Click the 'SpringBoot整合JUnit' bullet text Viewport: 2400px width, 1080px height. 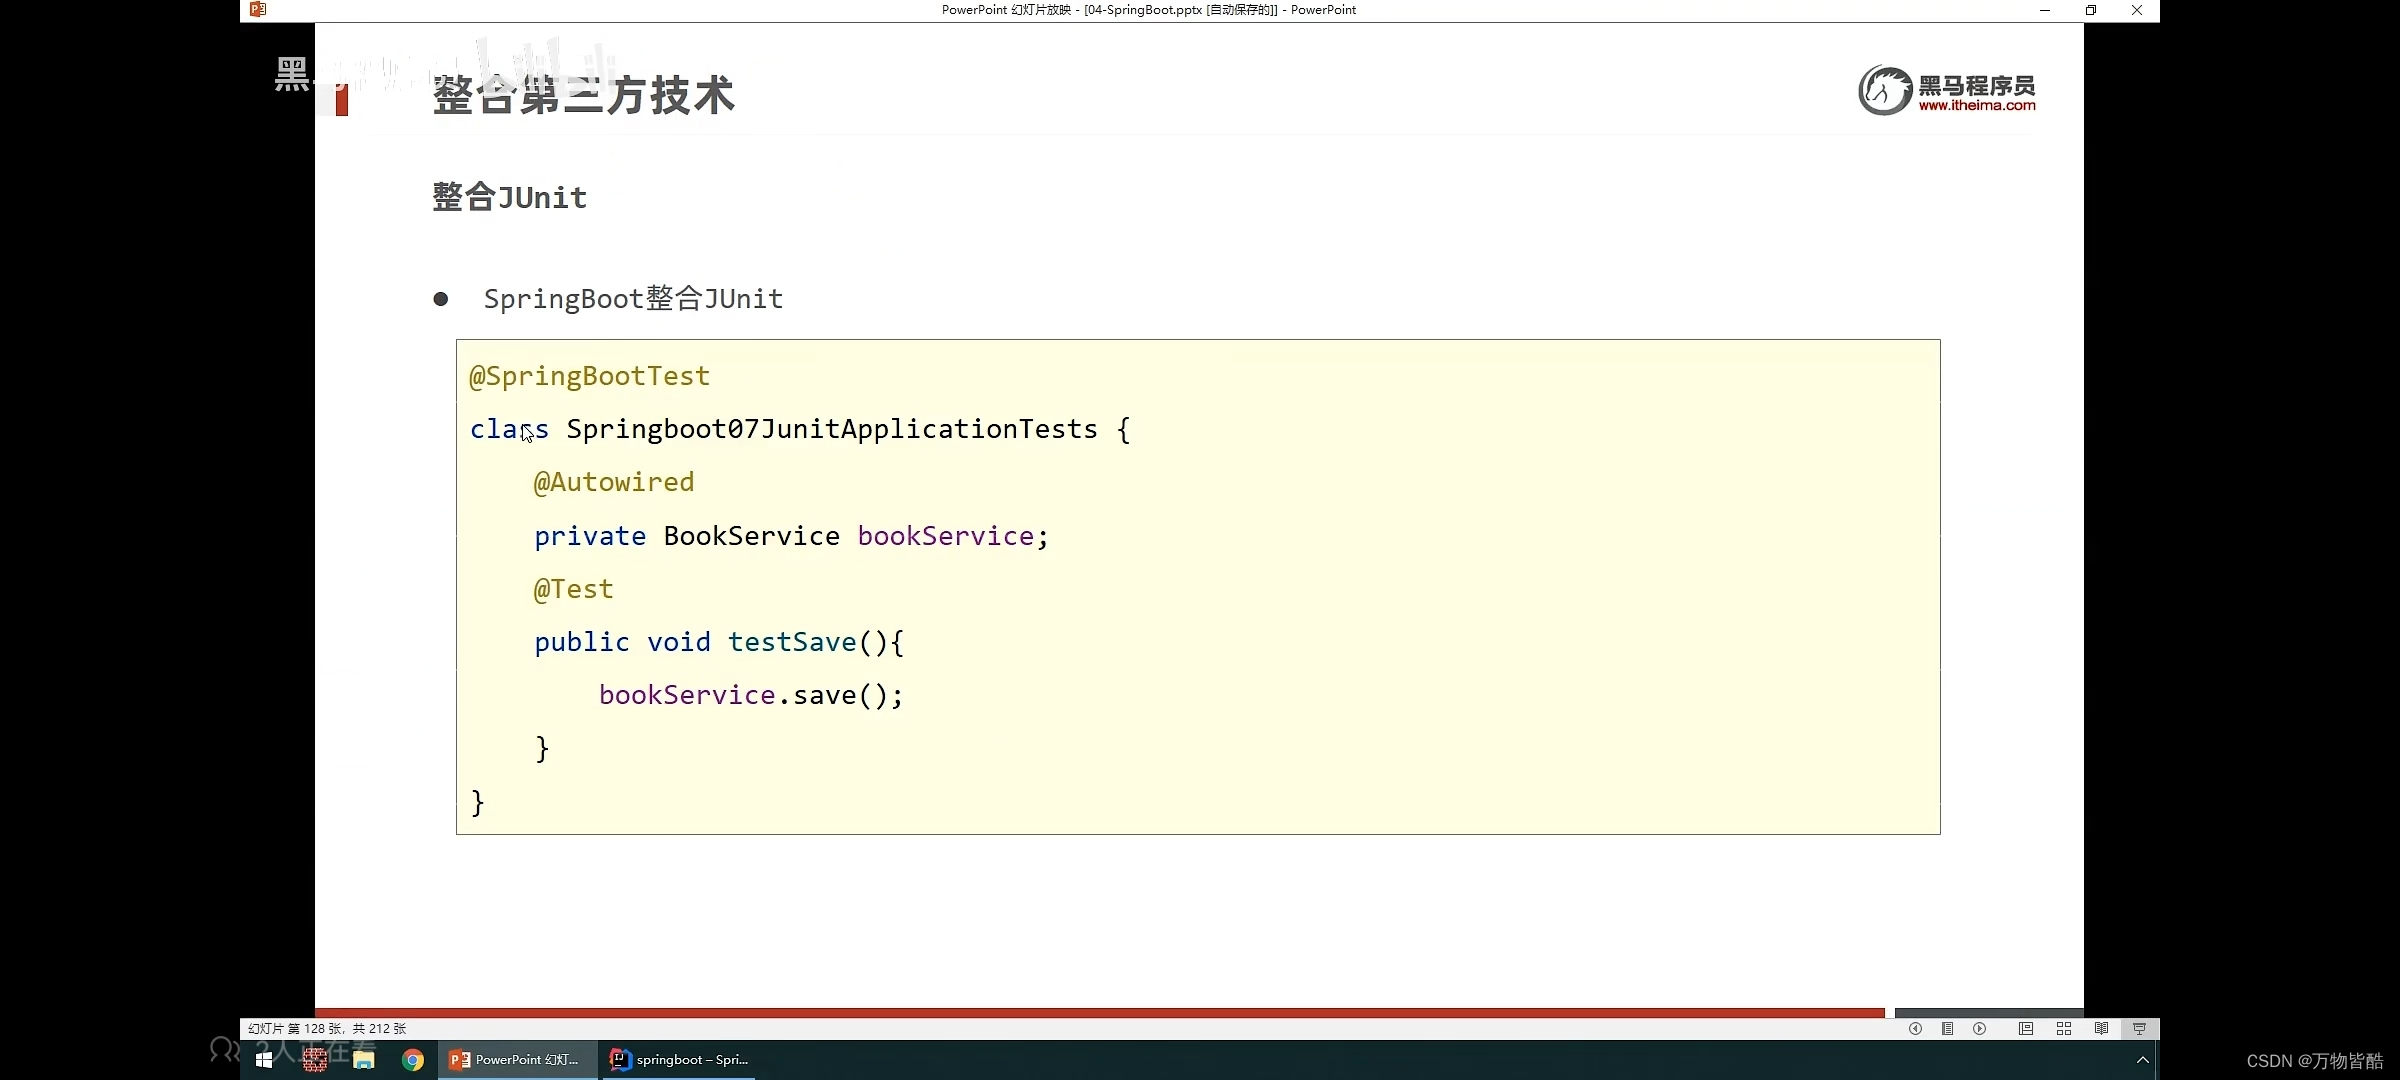tap(633, 299)
